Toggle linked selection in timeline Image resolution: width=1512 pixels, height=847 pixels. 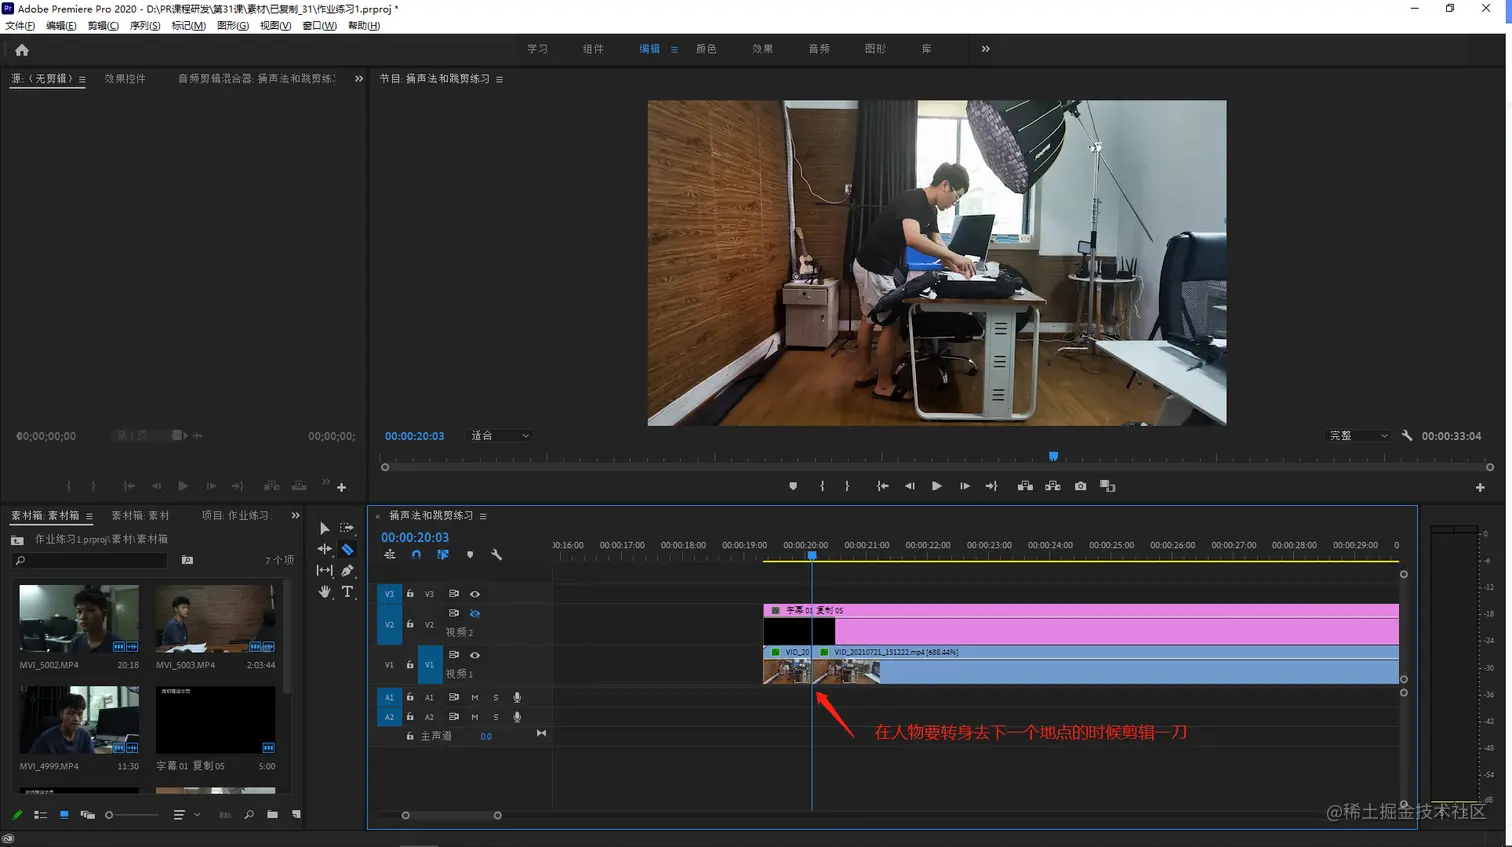click(443, 555)
